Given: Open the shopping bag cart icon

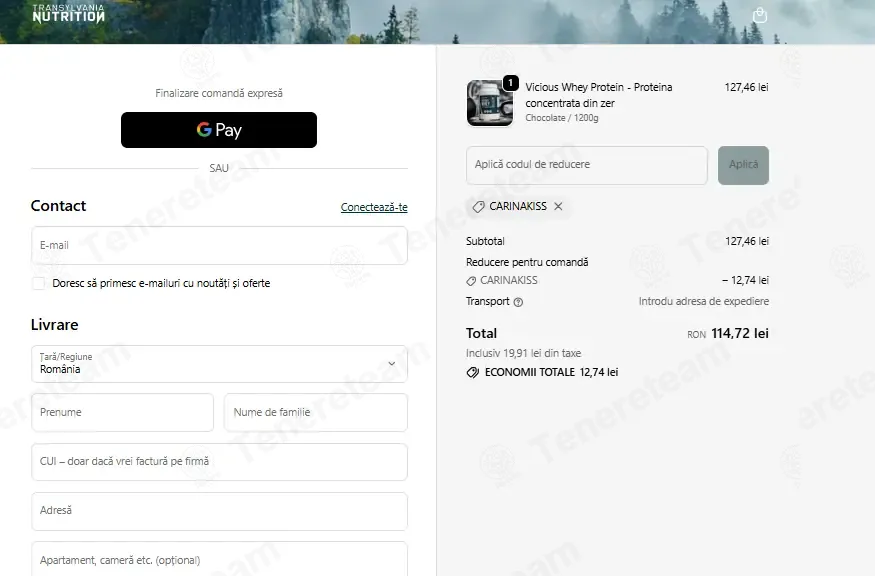Looking at the screenshot, I should [x=759, y=15].
